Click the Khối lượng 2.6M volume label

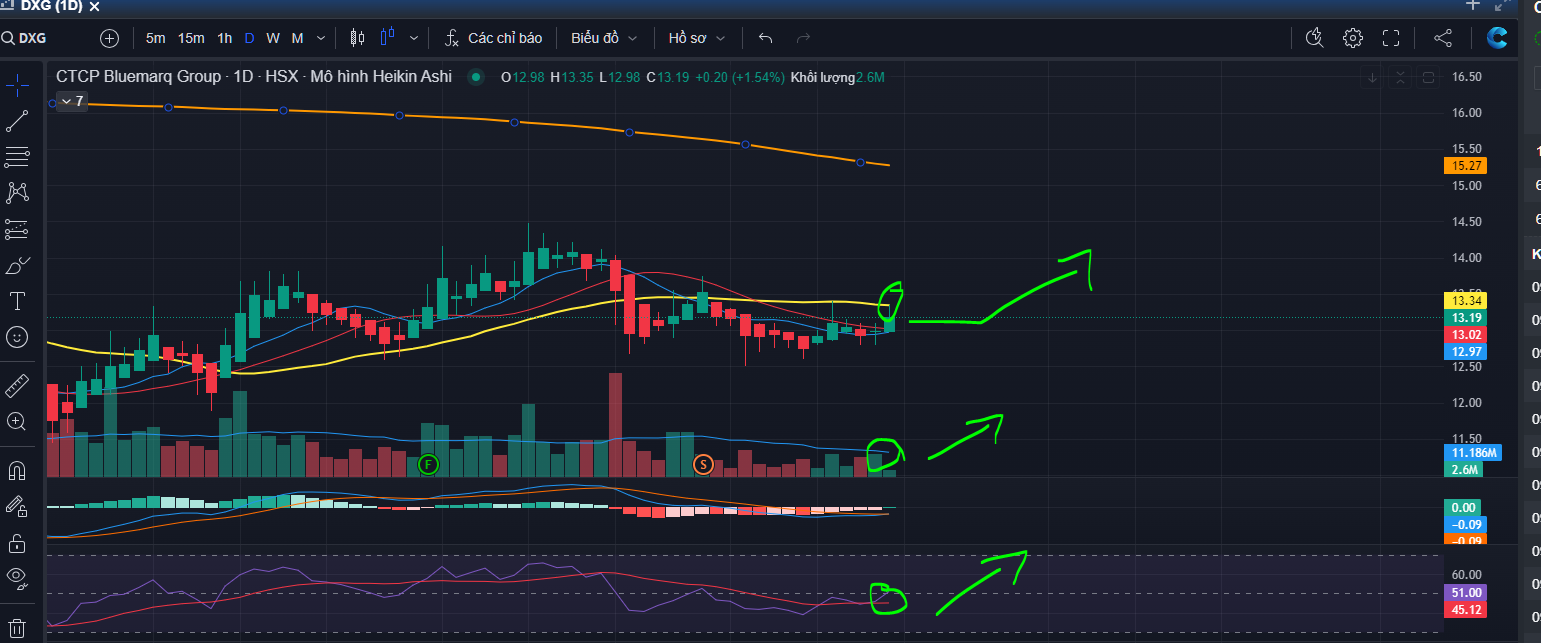pyautogui.click(x=837, y=77)
